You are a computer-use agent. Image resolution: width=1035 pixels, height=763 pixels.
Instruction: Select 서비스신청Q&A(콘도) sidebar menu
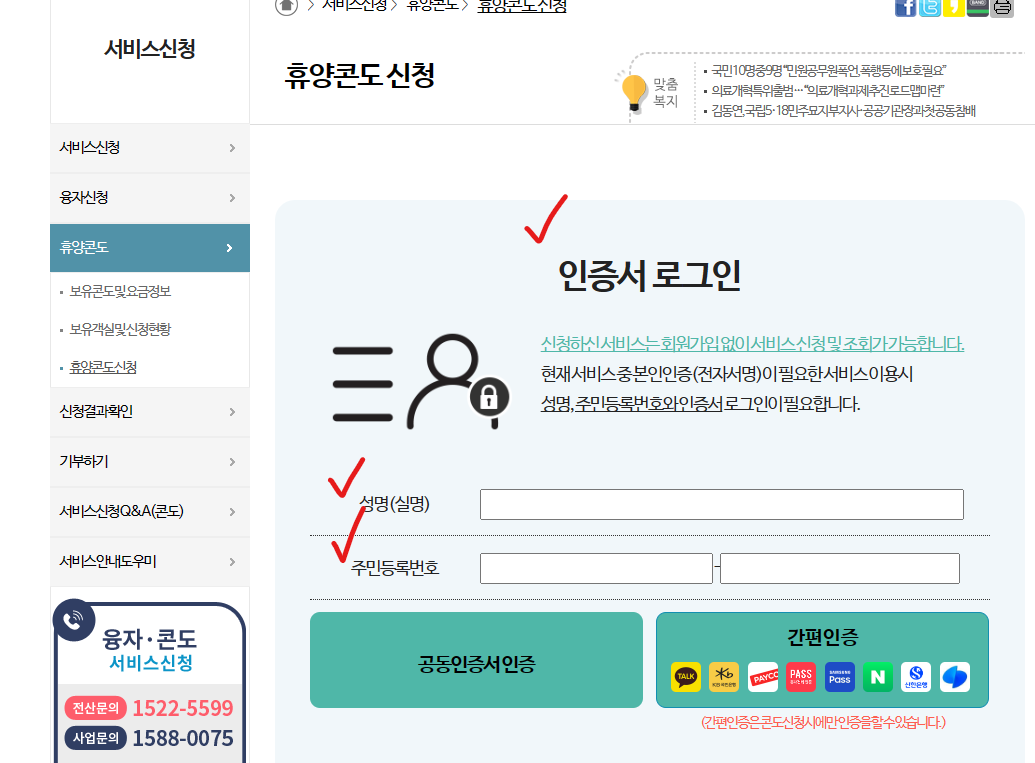tap(149, 511)
